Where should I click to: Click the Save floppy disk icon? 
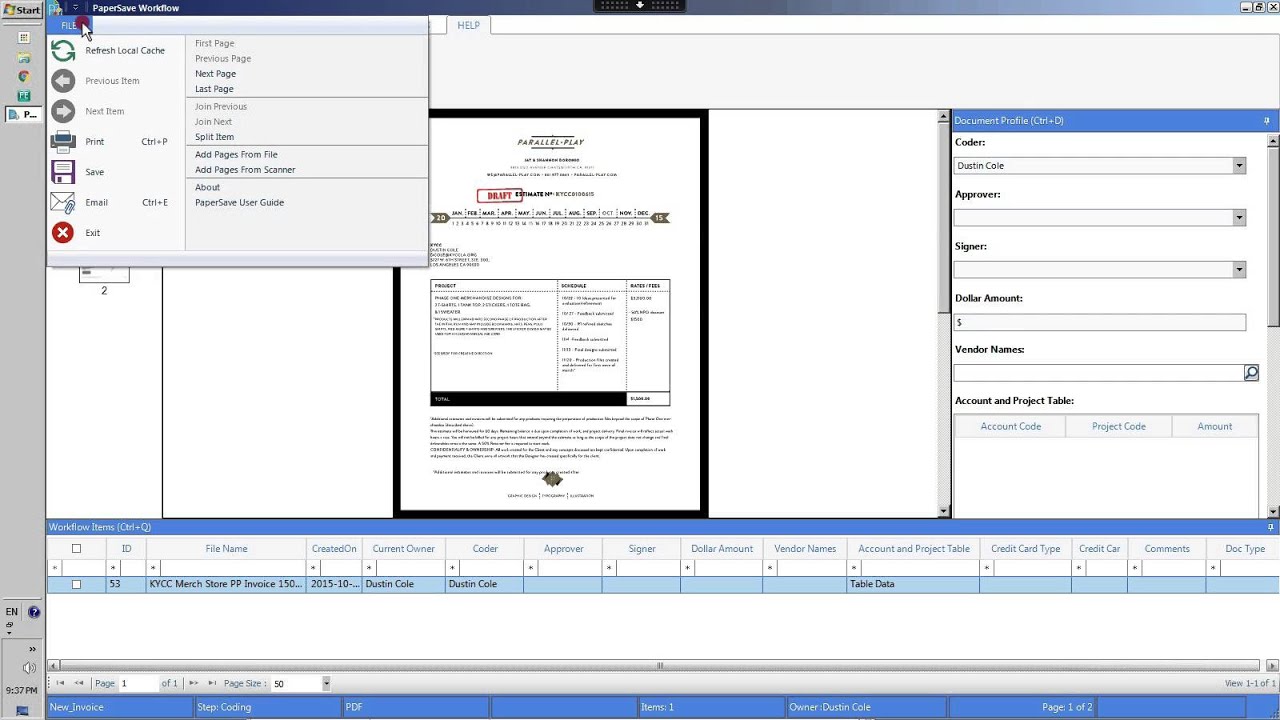(63, 172)
